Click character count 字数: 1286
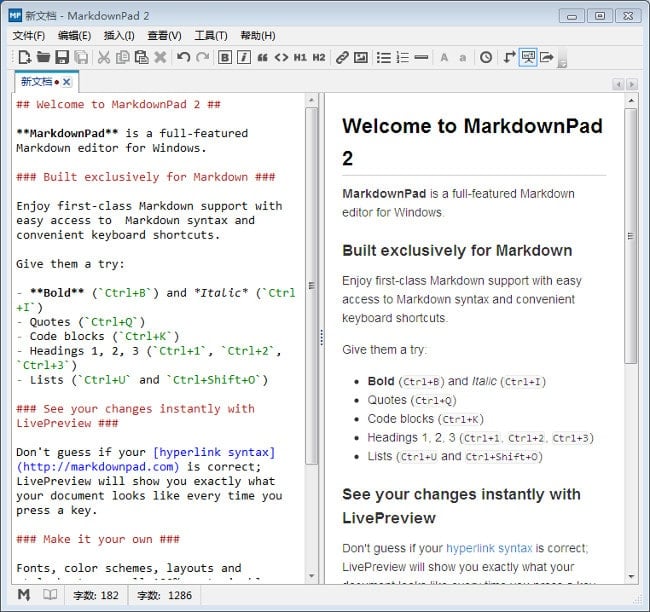 pos(164,595)
